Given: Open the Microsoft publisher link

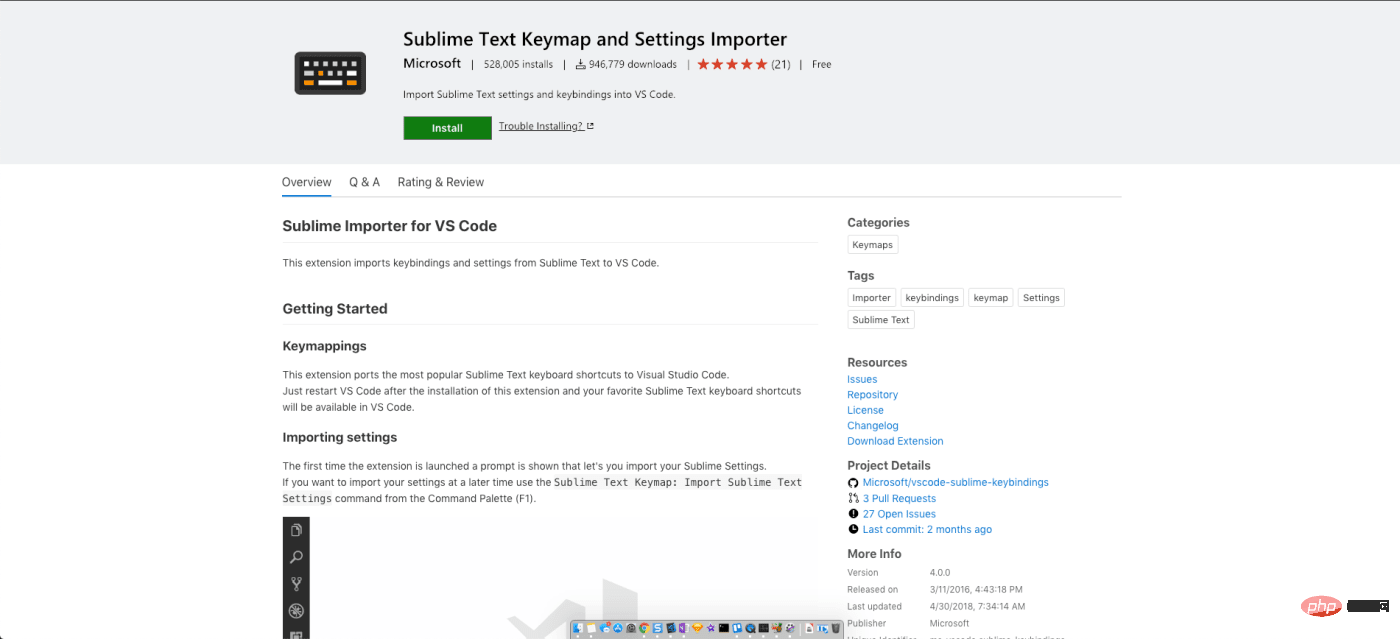Looking at the screenshot, I should coord(432,63).
